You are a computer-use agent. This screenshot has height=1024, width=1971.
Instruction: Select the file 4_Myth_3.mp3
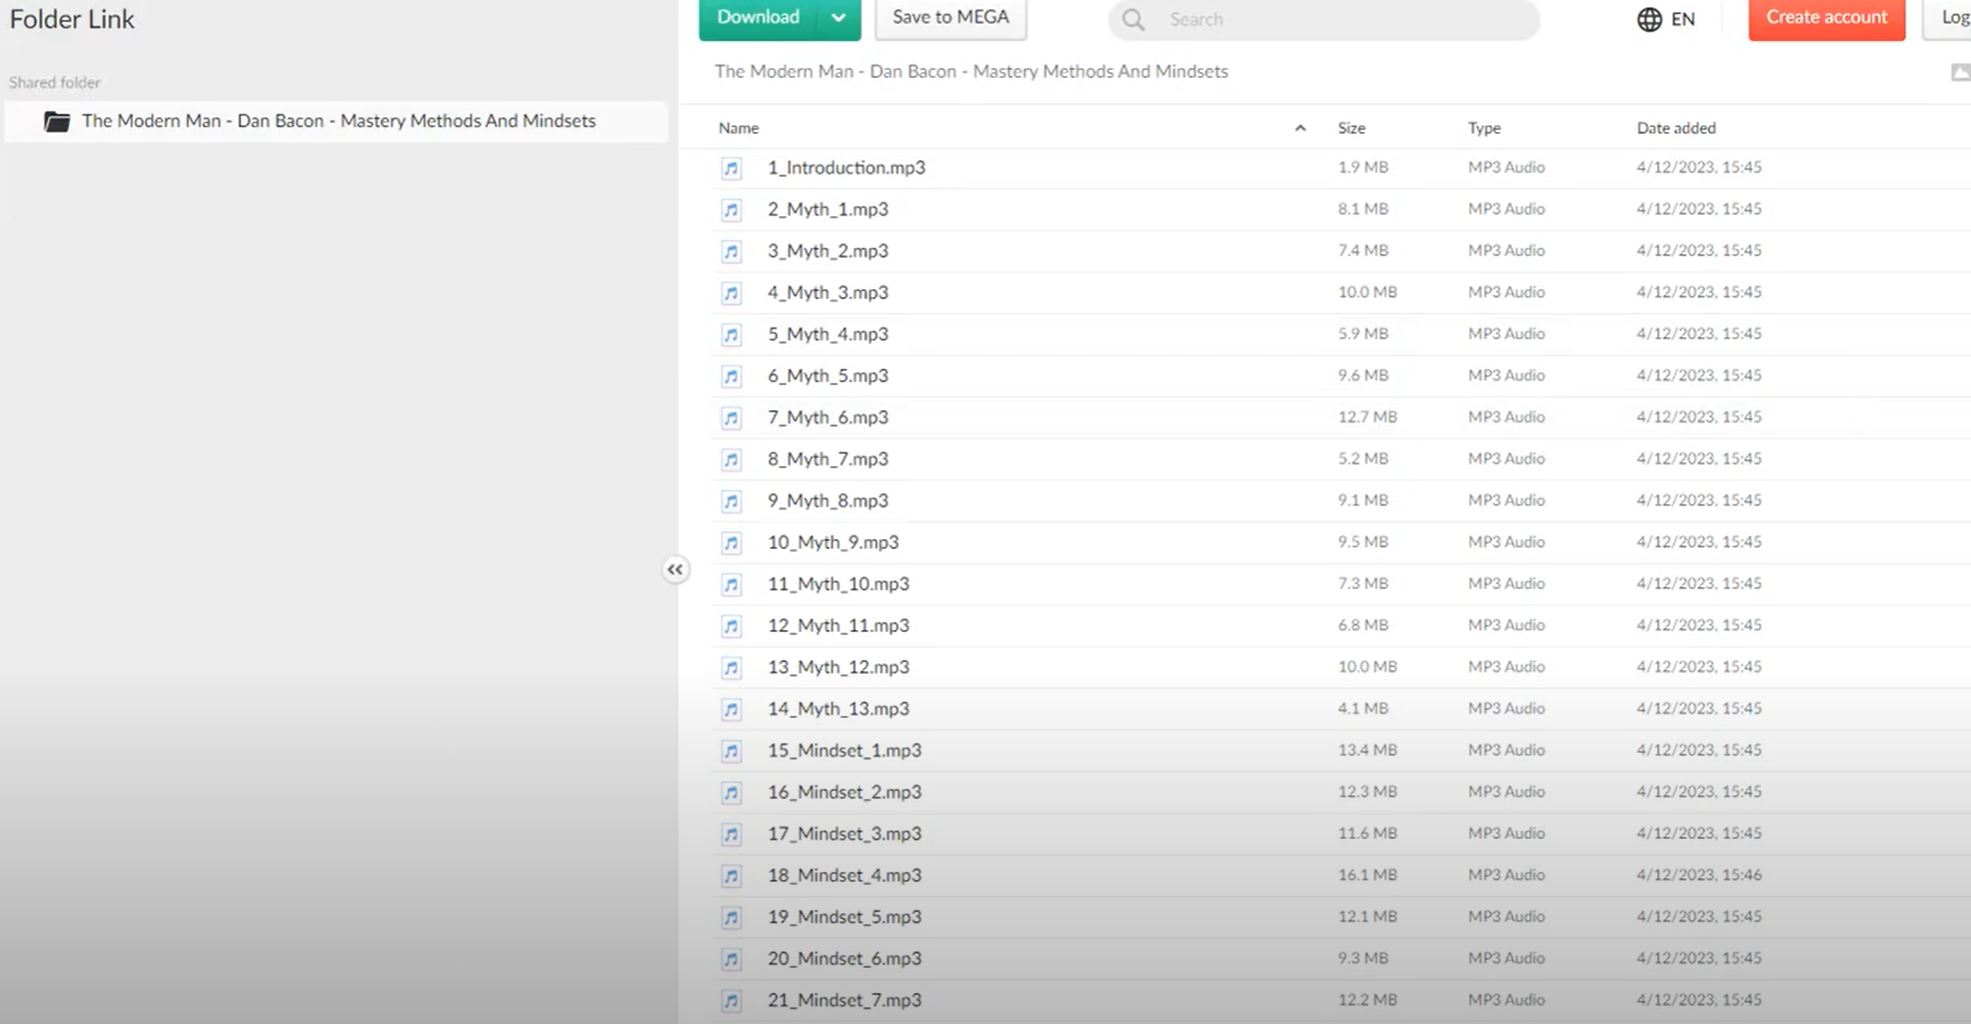pyautogui.click(x=828, y=293)
